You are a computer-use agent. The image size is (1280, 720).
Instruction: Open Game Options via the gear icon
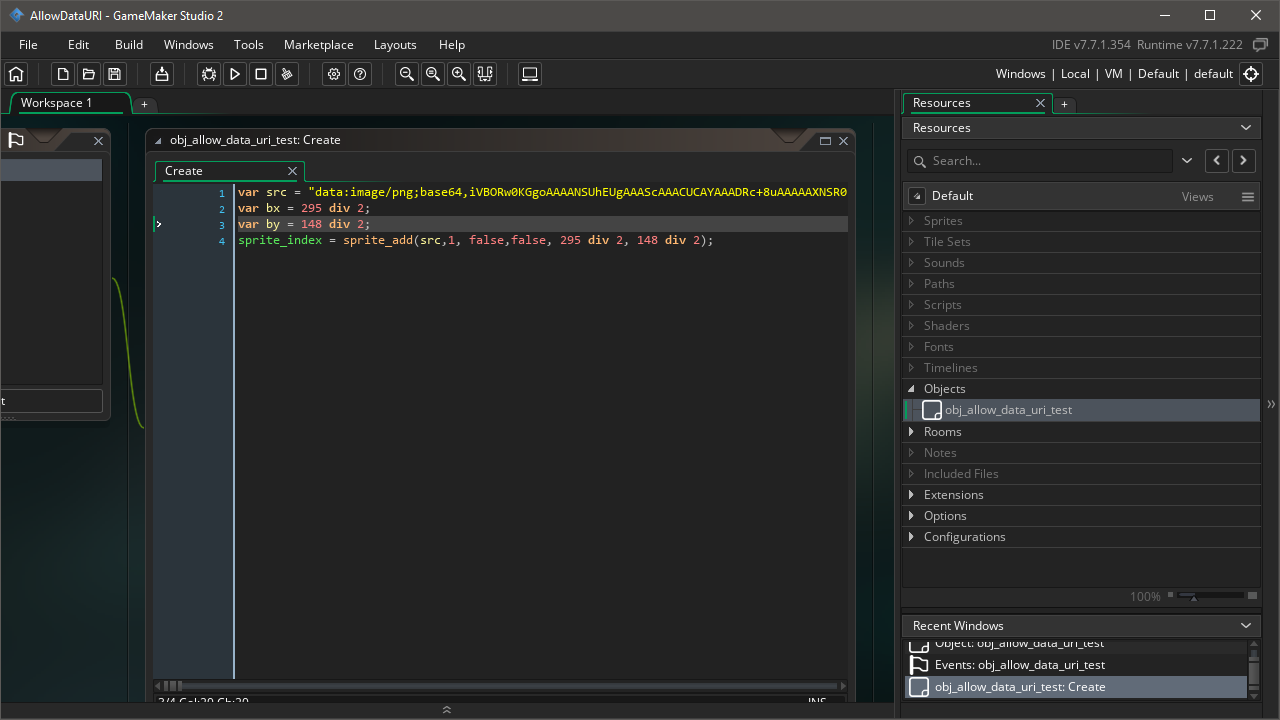point(334,74)
